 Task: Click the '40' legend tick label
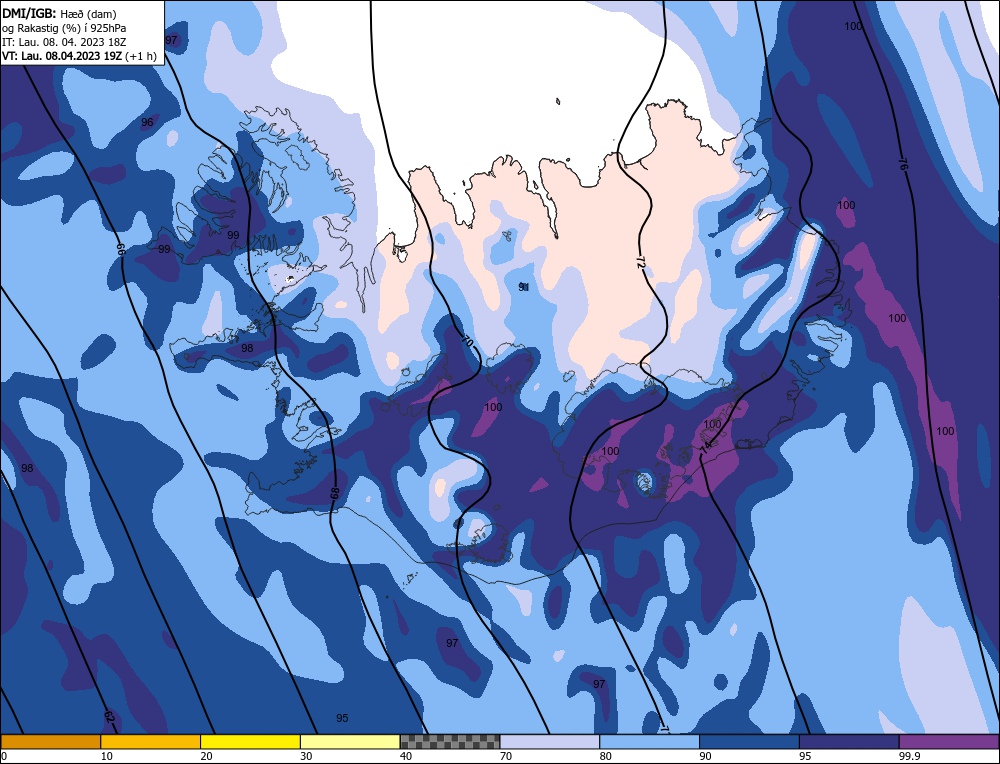click(x=406, y=756)
